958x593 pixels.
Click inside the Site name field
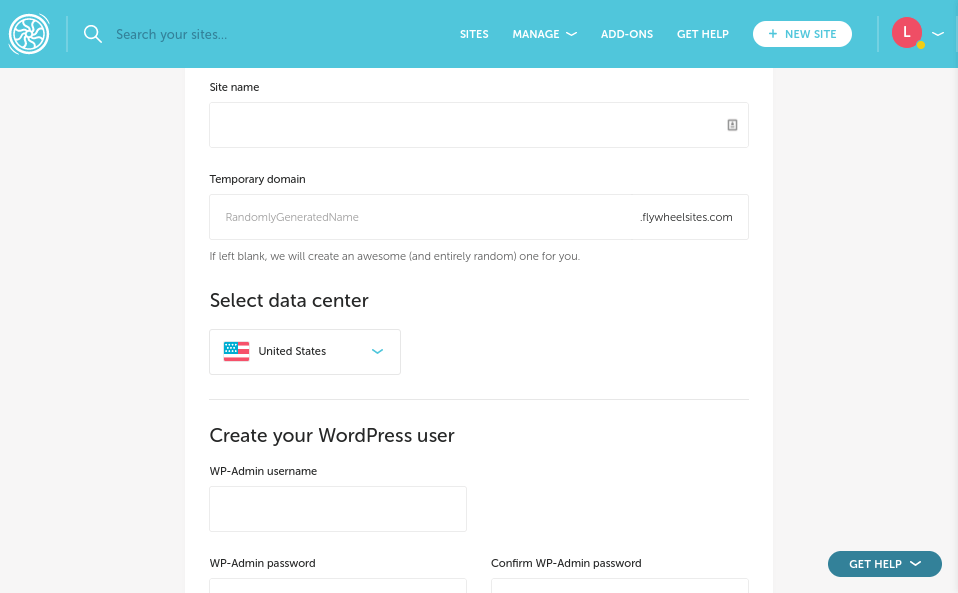click(x=479, y=125)
